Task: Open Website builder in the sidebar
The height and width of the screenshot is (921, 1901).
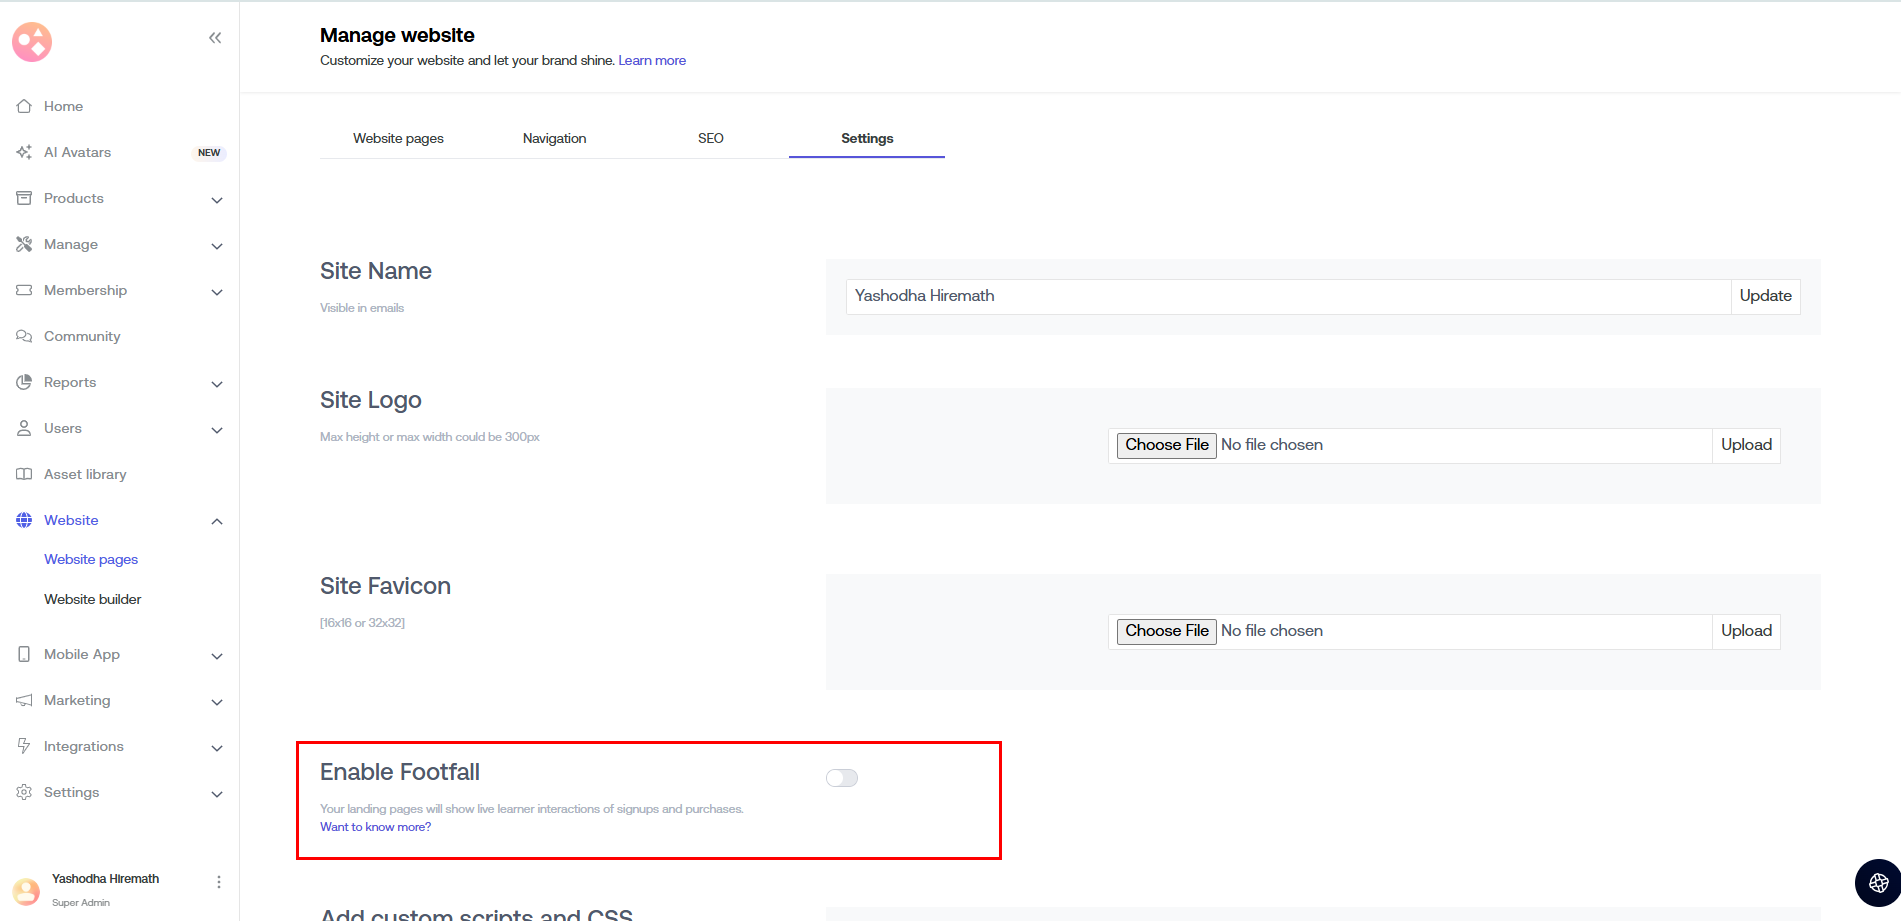Action: pos(93,599)
